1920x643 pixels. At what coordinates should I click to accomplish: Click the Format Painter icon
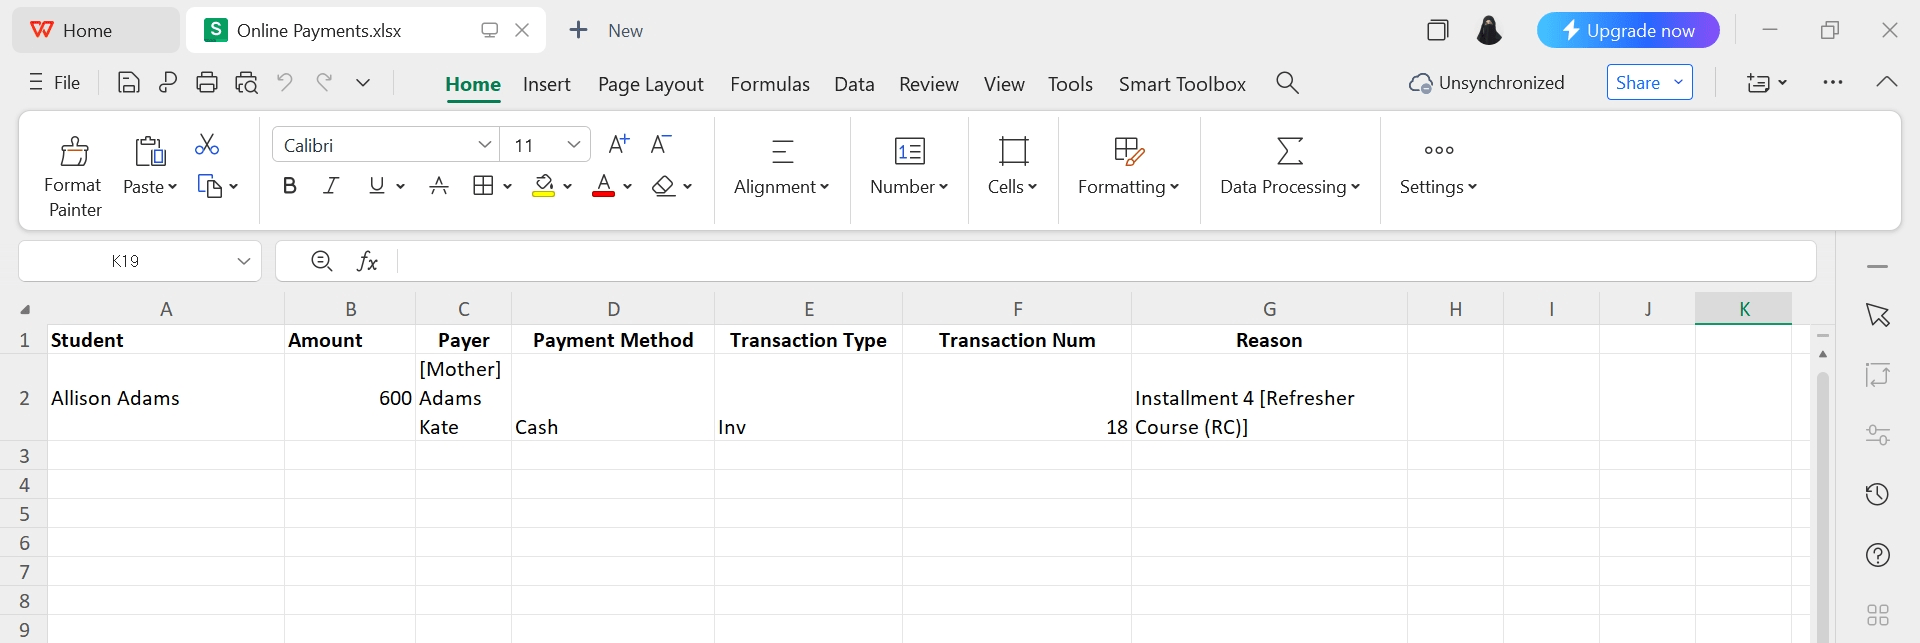coord(74,152)
